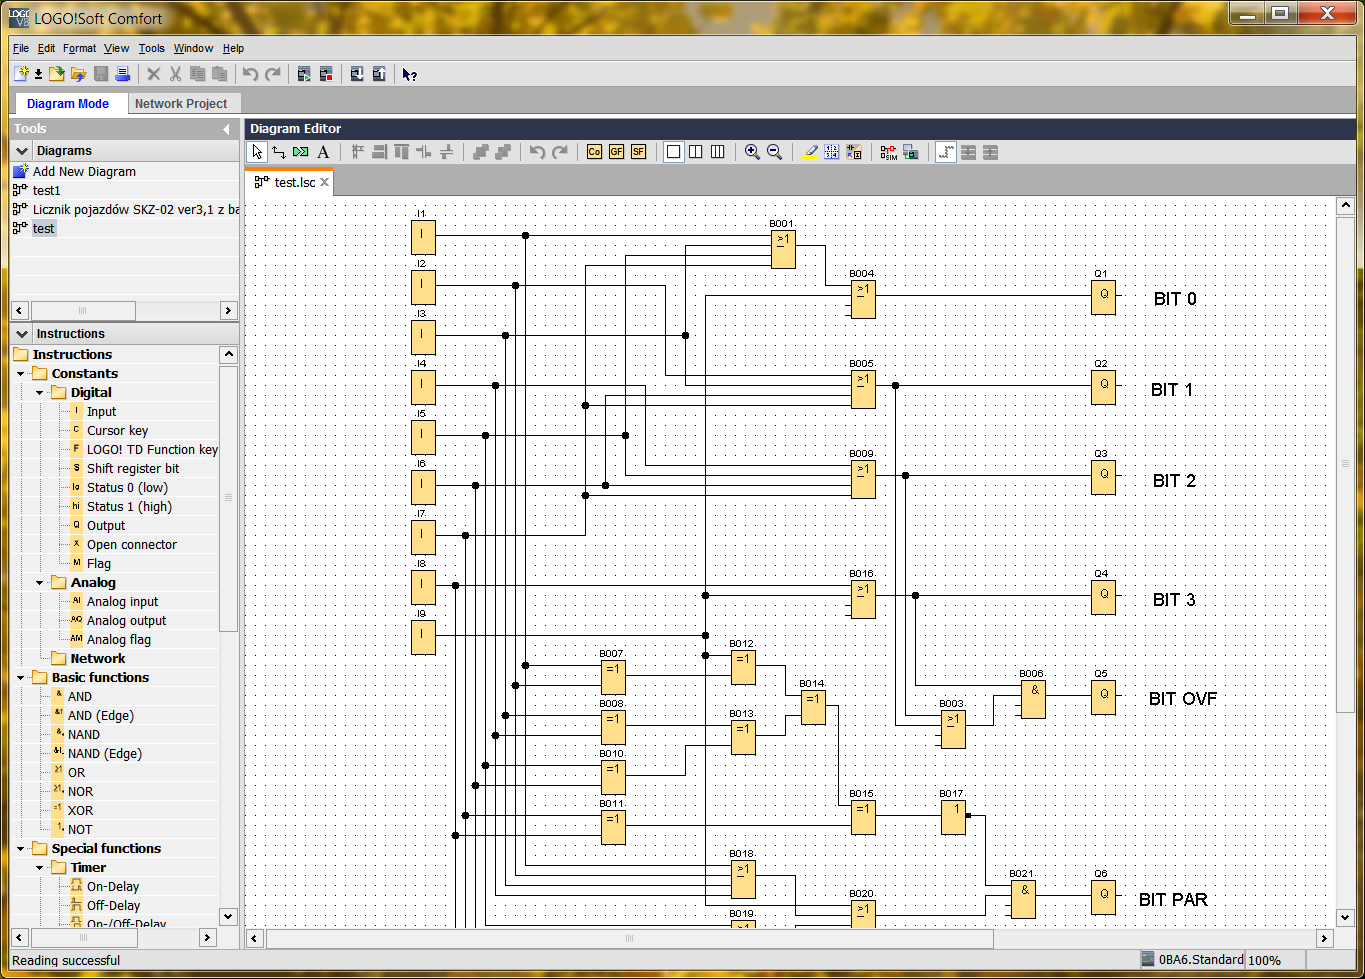
Task: Select the Connect wiring tool
Action: (x=279, y=152)
